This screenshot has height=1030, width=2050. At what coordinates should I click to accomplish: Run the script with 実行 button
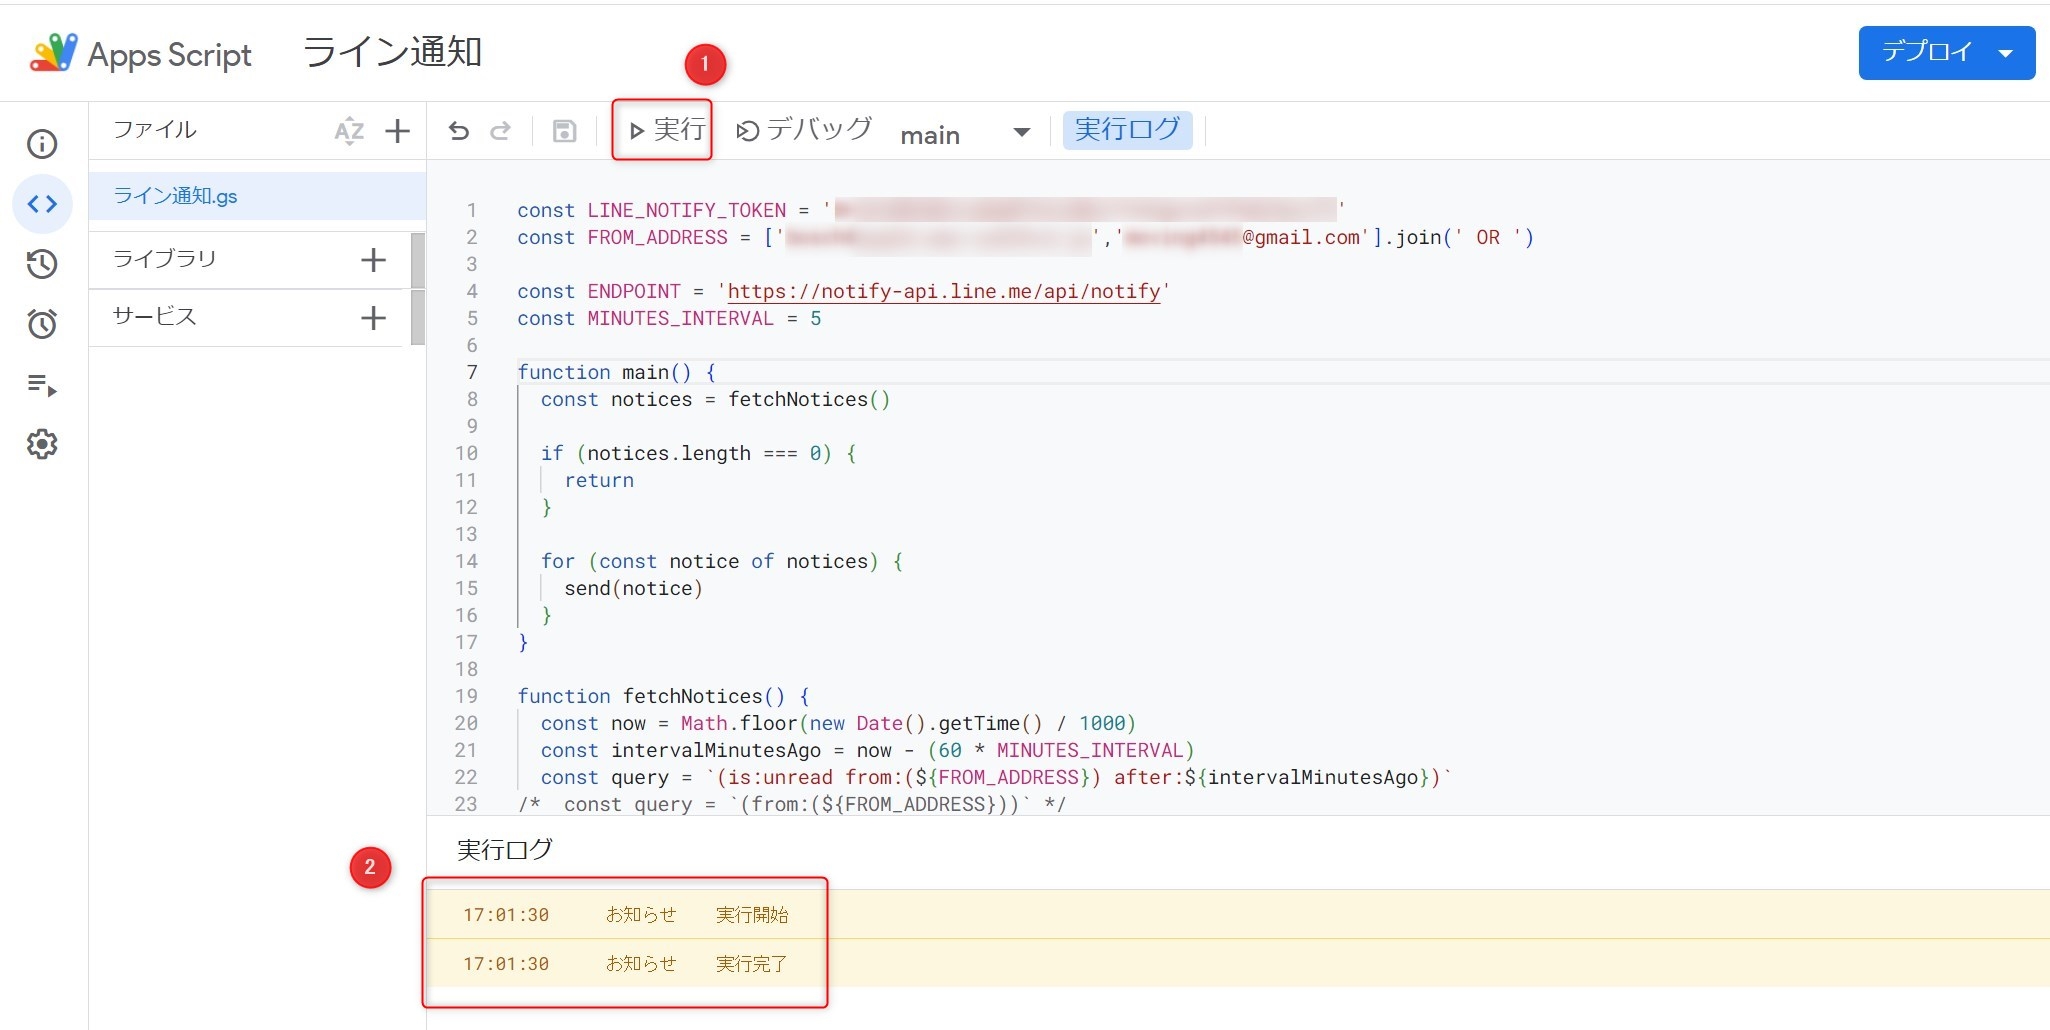[x=665, y=130]
